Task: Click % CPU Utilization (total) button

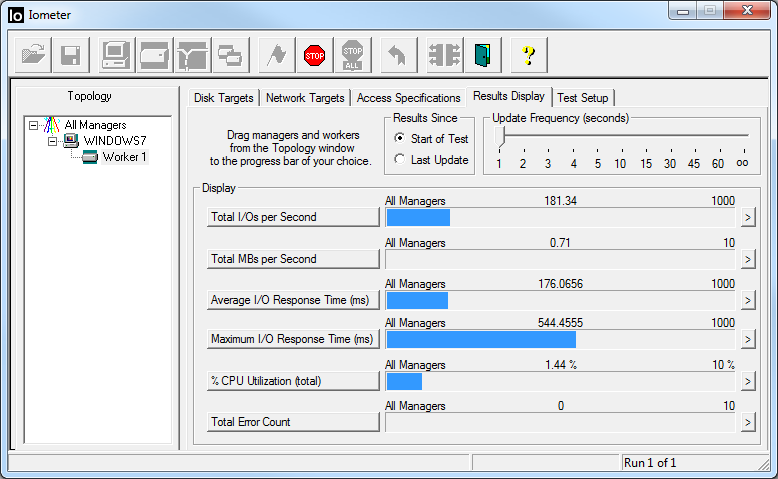Action: click(x=293, y=381)
